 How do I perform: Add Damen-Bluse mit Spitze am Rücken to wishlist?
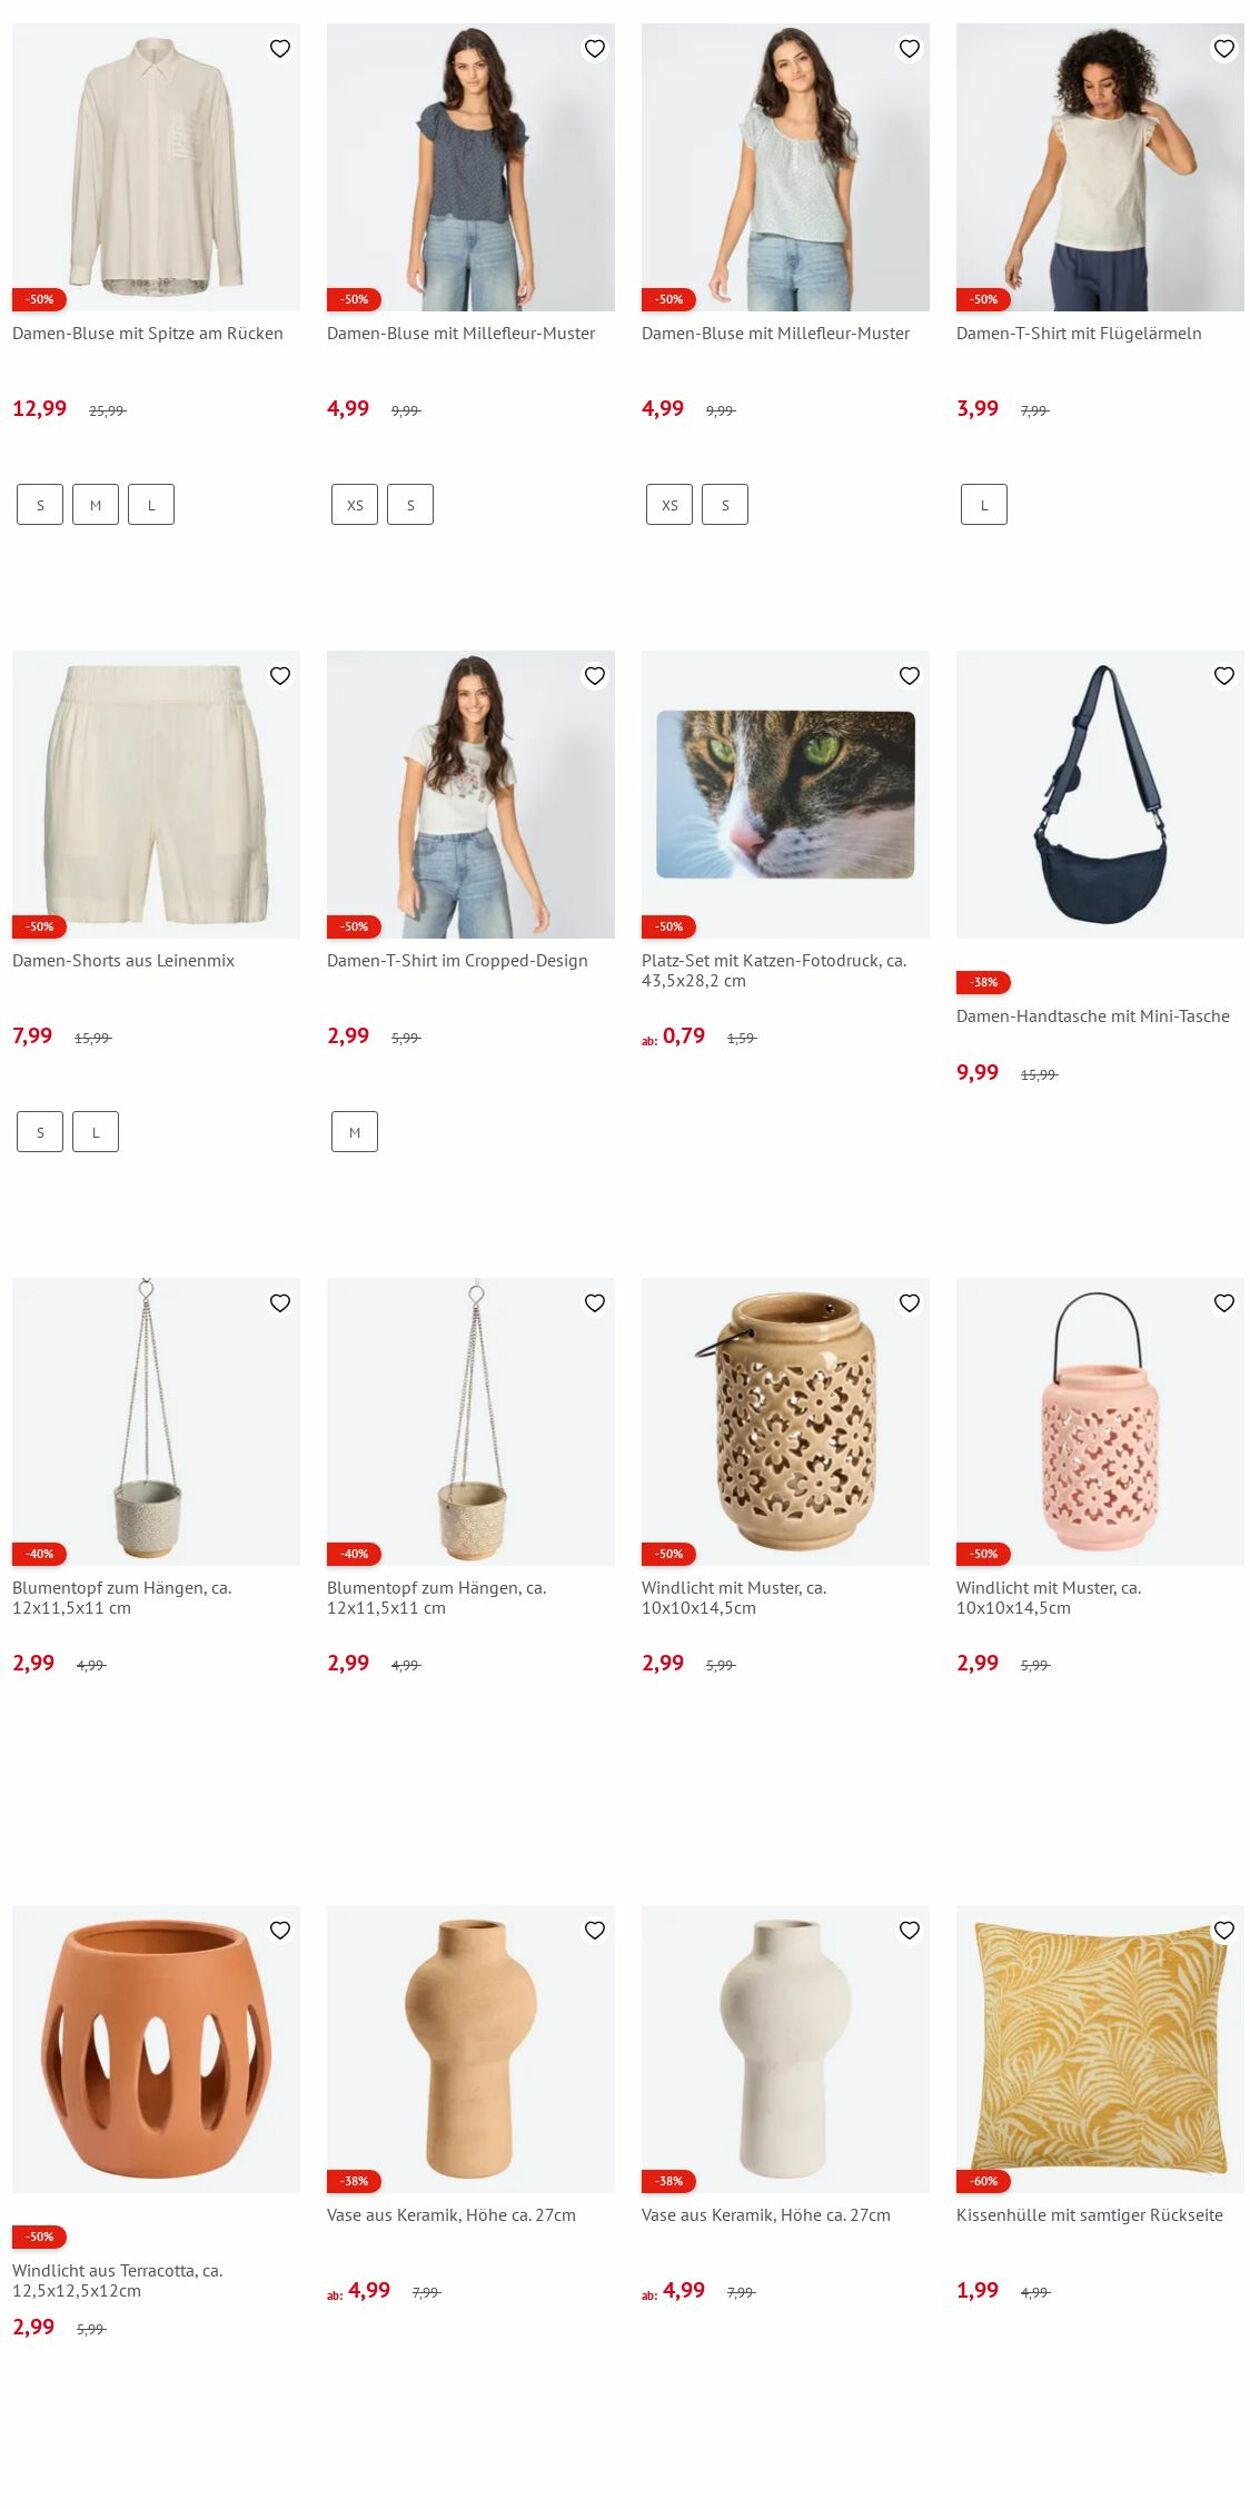click(280, 48)
